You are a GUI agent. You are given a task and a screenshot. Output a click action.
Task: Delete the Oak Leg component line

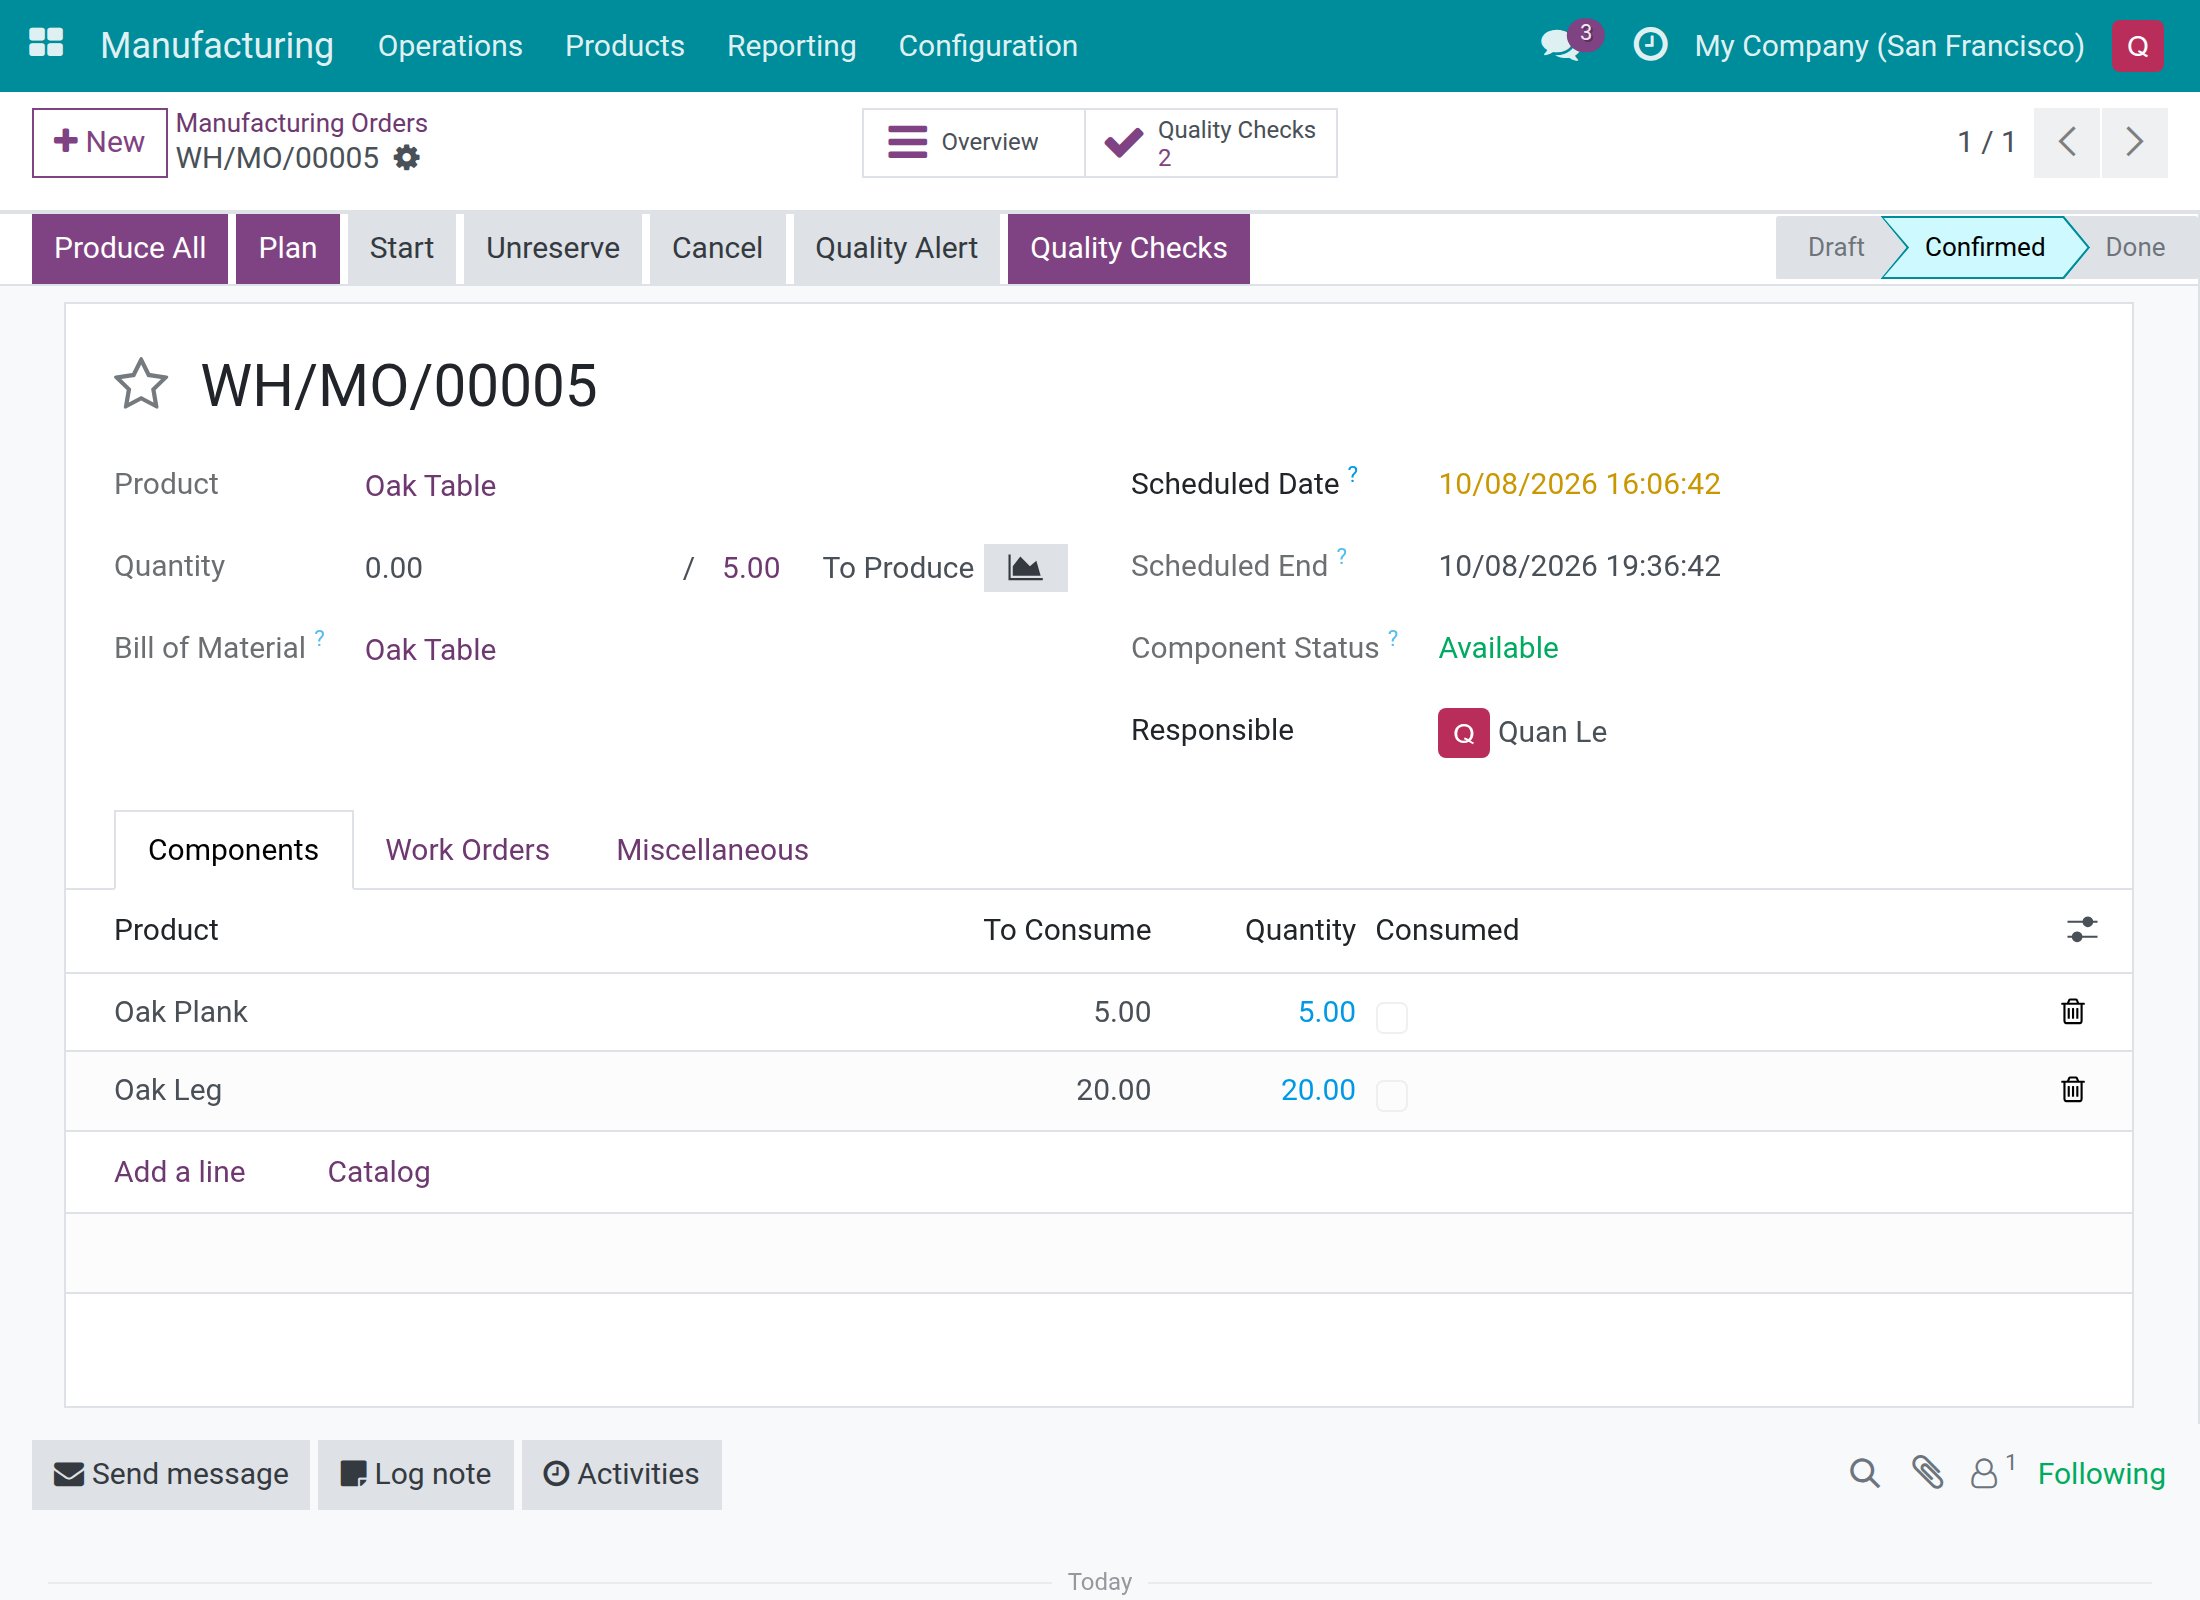point(2073,1090)
